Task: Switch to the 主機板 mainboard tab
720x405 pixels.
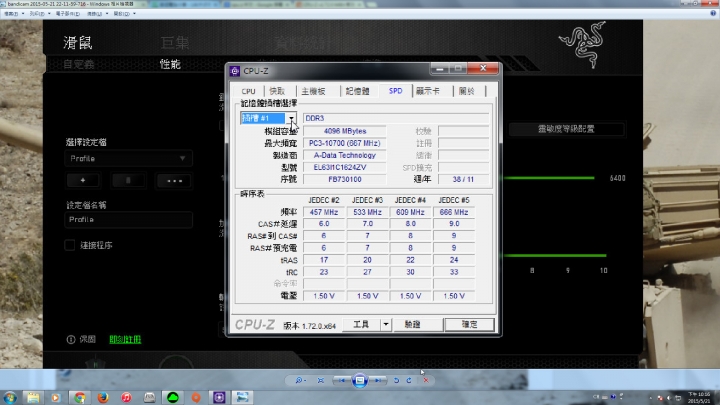Action: click(314, 91)
